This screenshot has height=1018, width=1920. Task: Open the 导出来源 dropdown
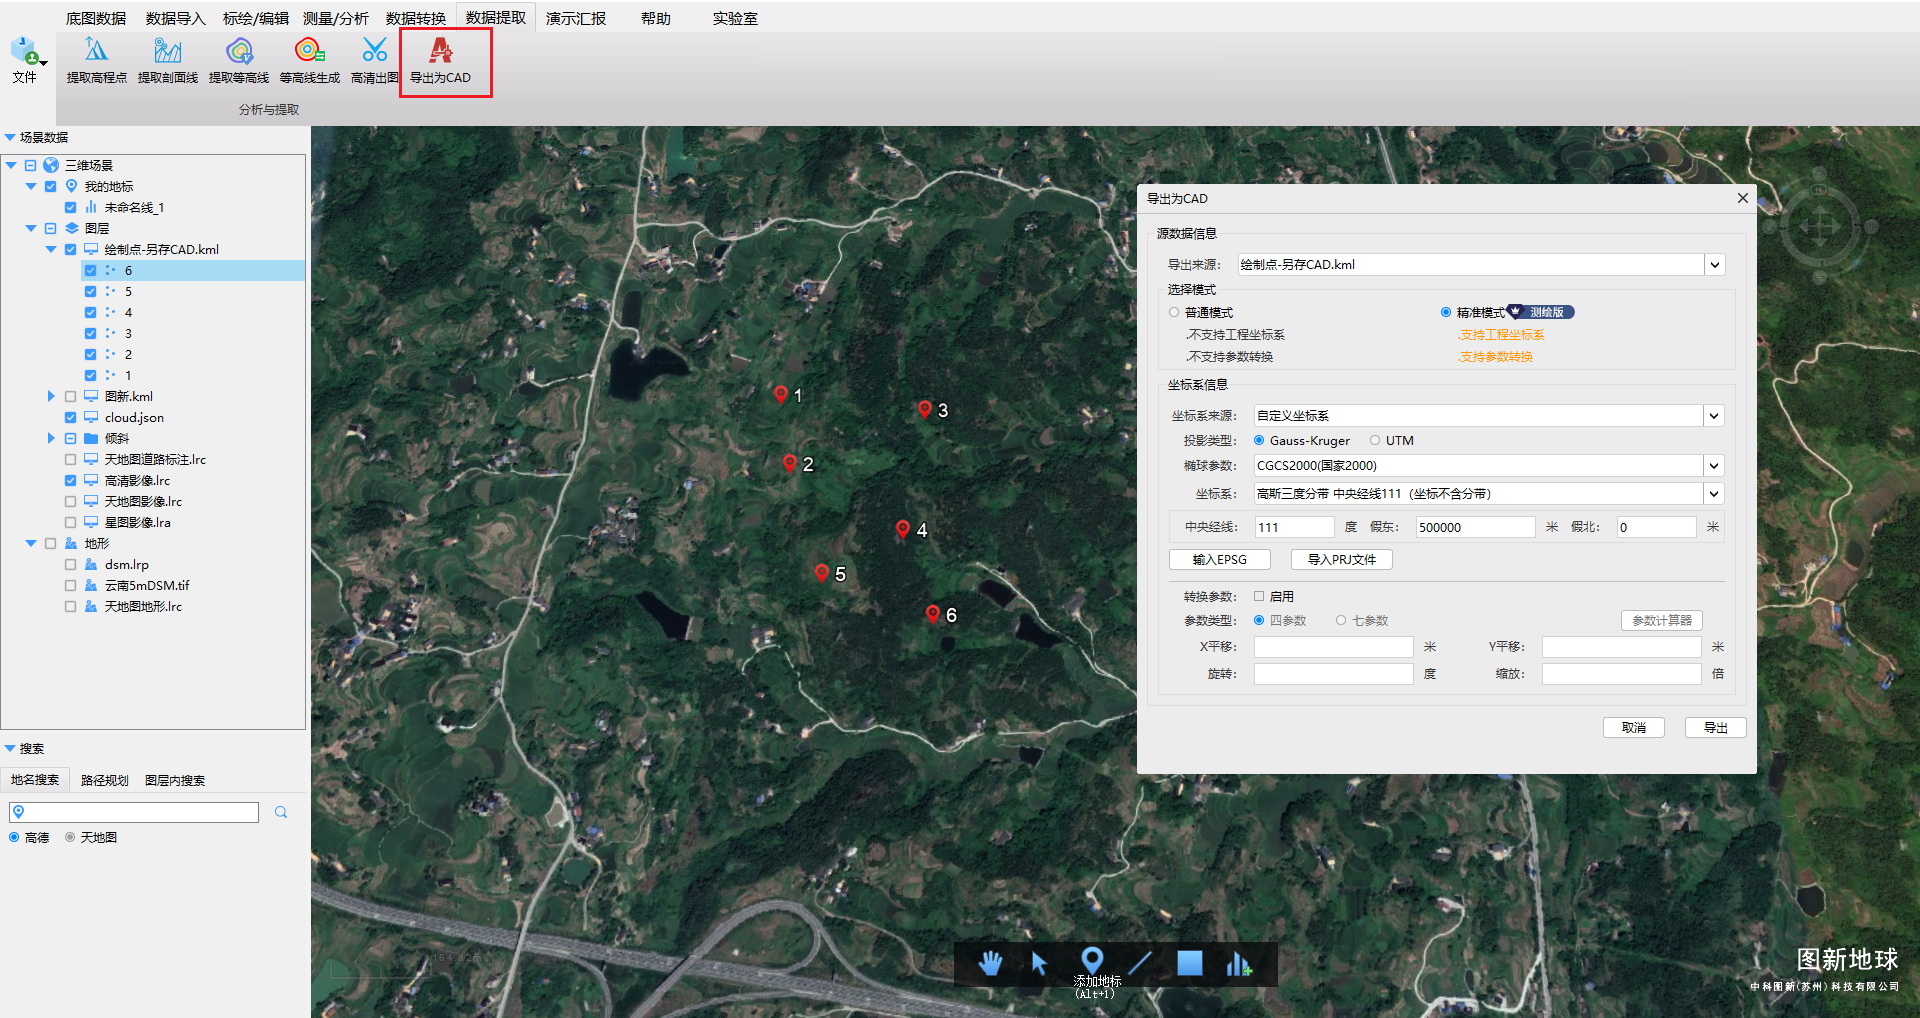(1714, 265)
